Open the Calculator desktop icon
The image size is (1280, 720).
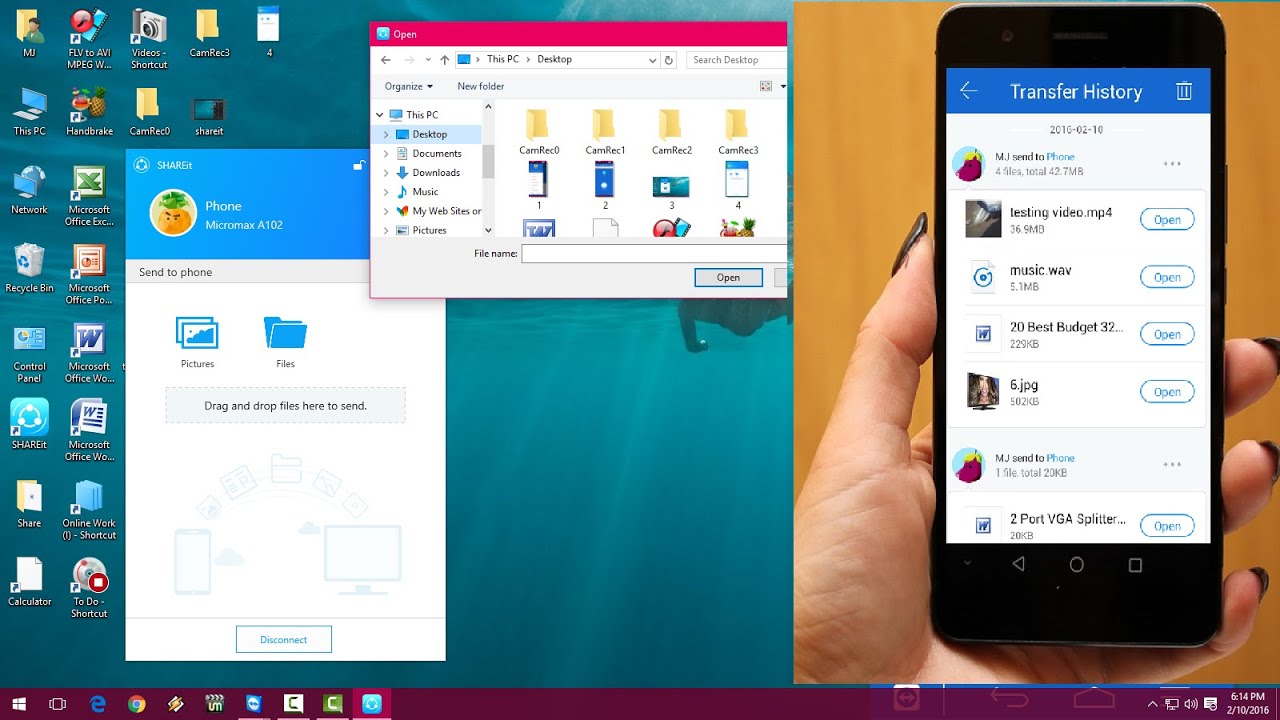(29, 582)
